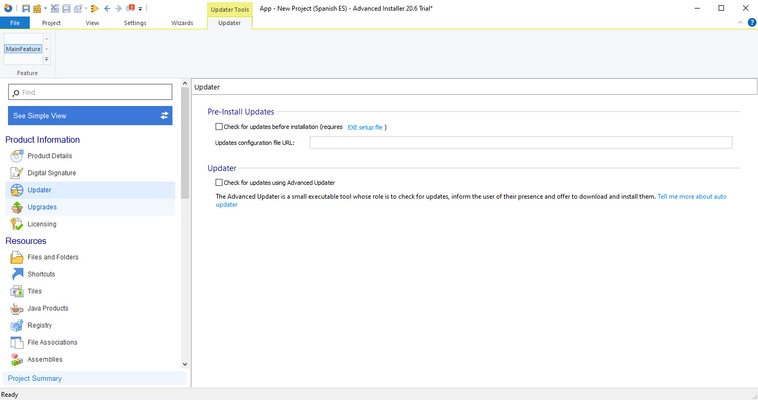Screen dimensions: 758x400
Task: Click the Updates configuration file URL field
Action: [x=521, y=142]
